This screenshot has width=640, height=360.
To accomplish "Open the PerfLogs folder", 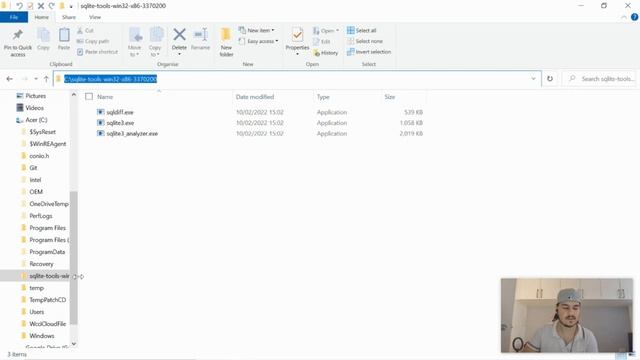I will pyautogui.click(x=41, y=216).
